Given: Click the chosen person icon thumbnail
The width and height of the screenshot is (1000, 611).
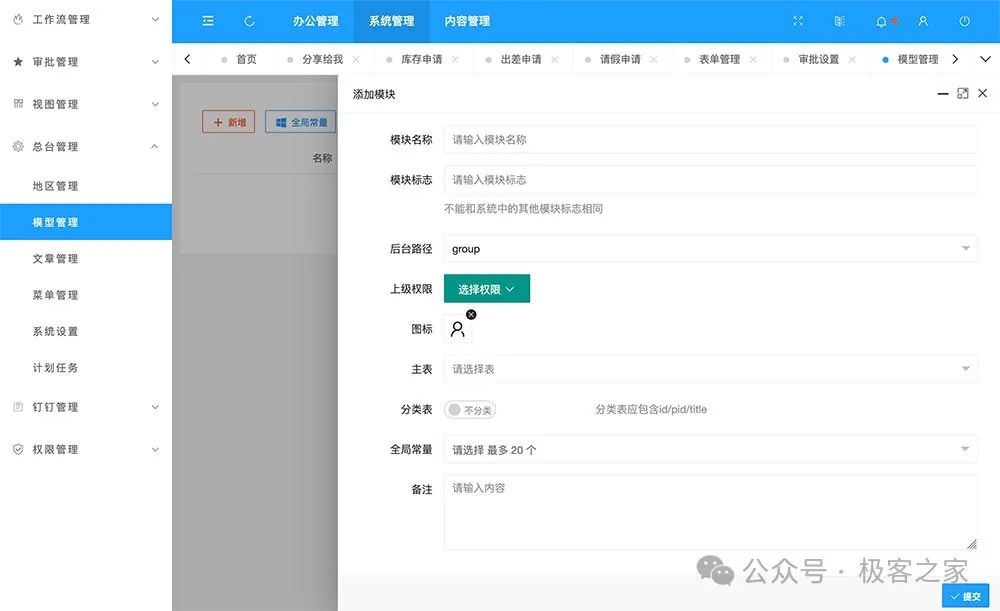Looking at the screenshot, I should (x=457, y=329).
